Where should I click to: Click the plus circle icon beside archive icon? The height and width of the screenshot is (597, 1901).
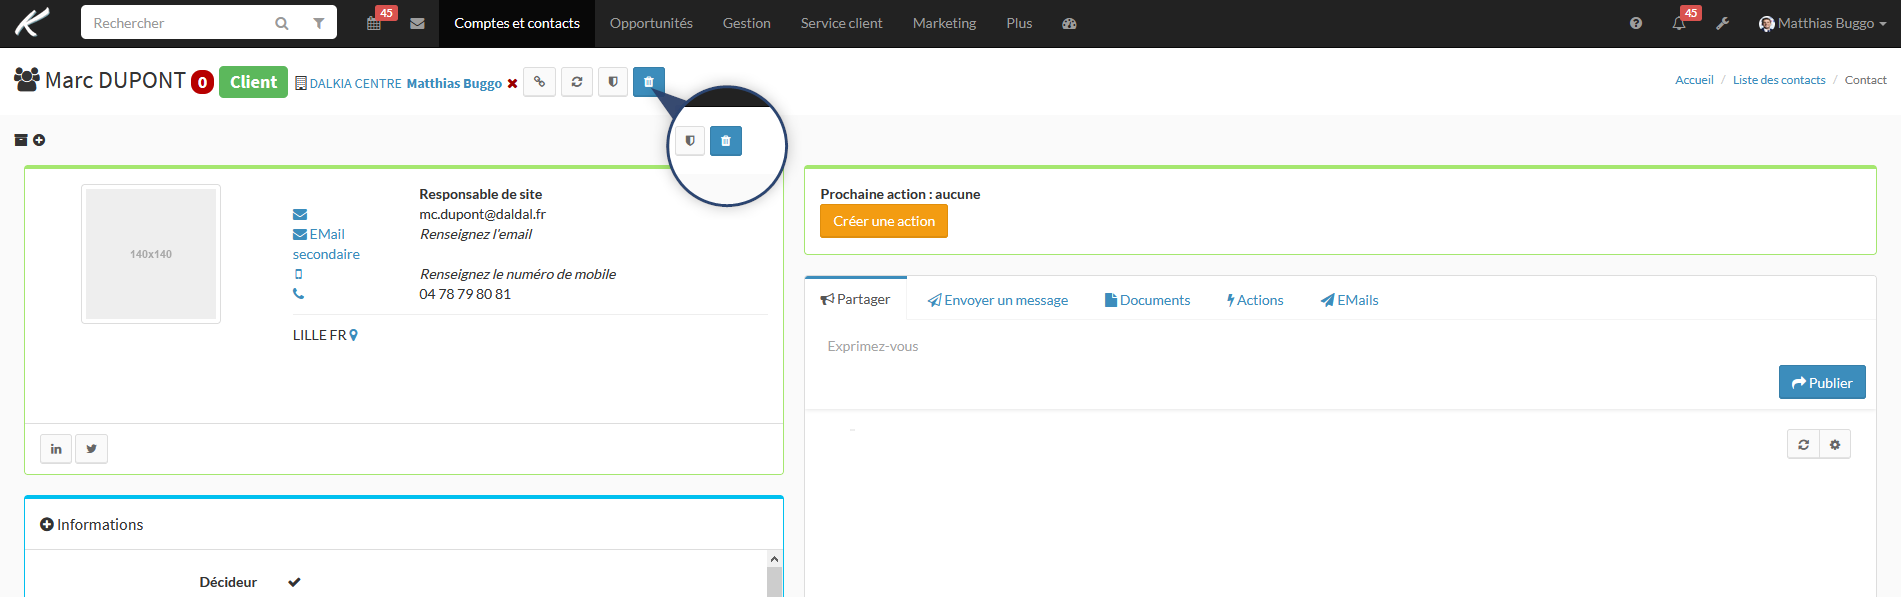click(39, 140)
